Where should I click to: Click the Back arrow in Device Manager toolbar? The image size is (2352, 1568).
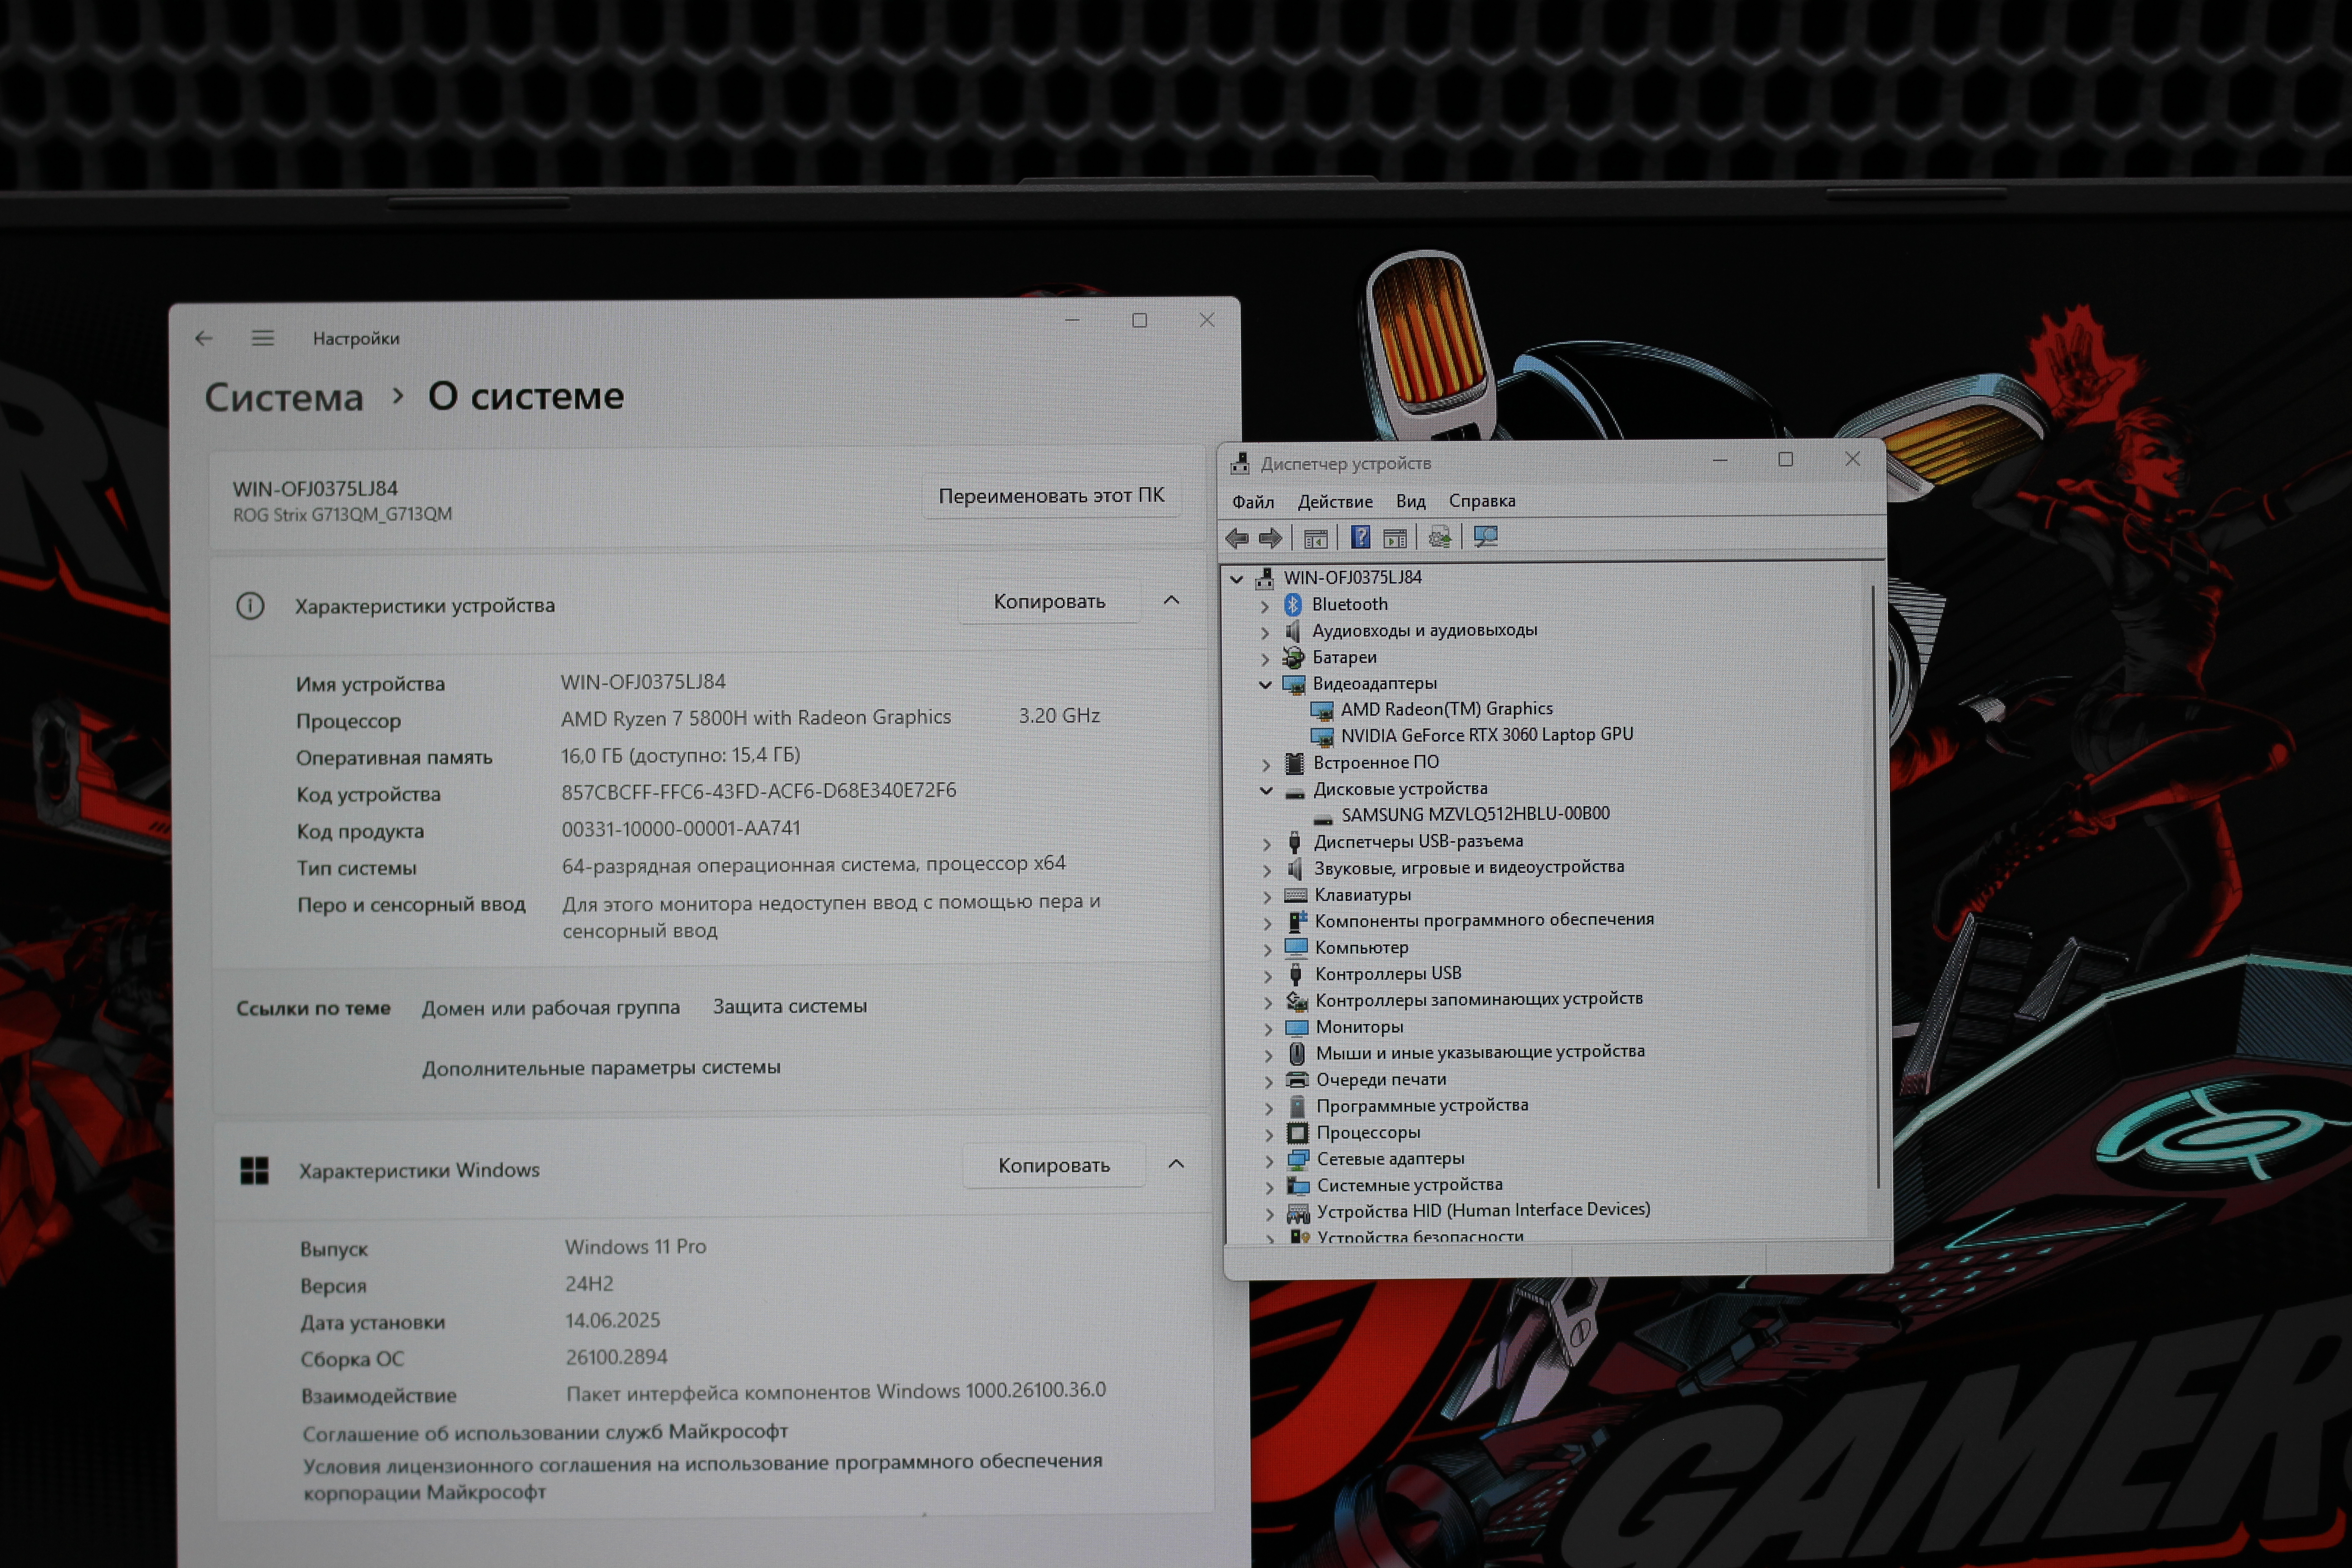pos(1237,538)
